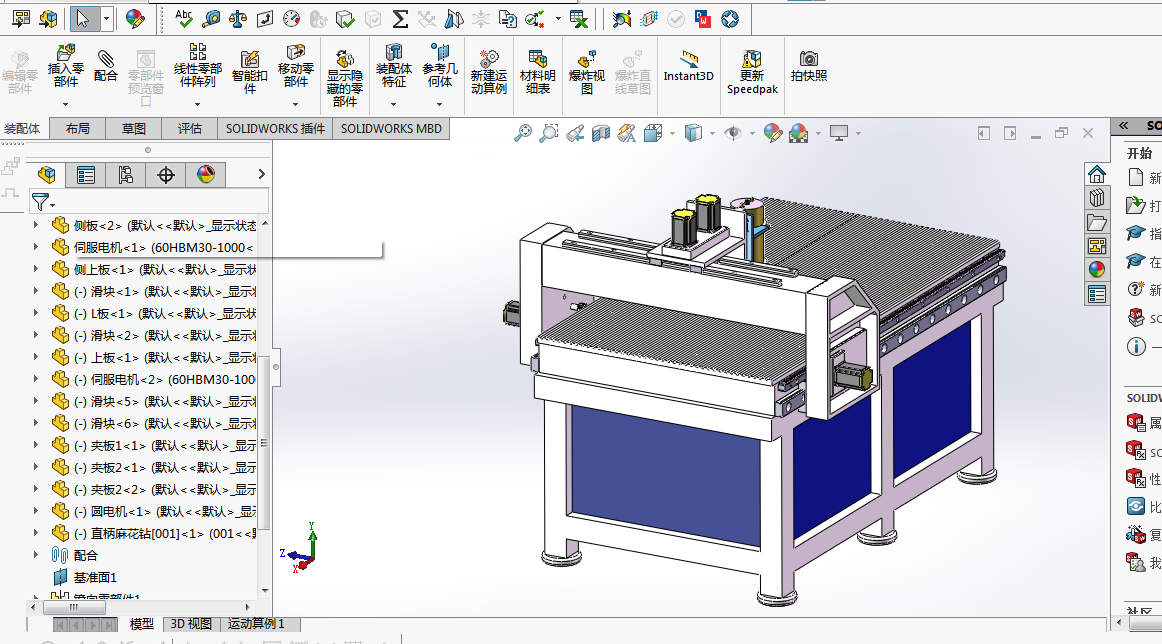Open the Display Style cube dropdown arrow

[712, 134]
